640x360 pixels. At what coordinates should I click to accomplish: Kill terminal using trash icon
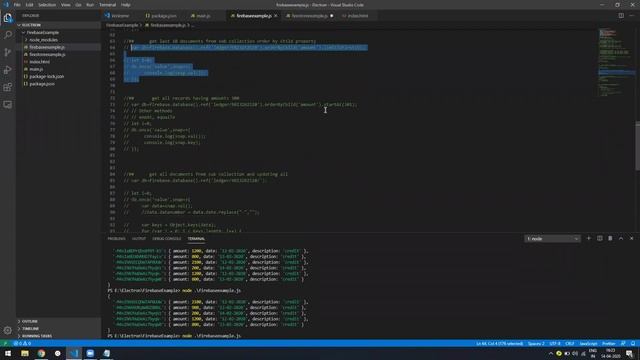click(610, 238)
